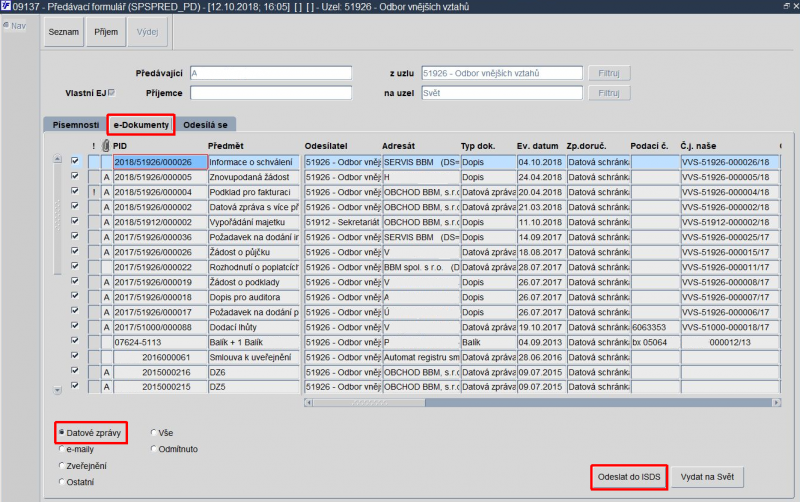Click the Ev. datum column header
This screenshot has height=502, width=800.
tap(537, 146)
